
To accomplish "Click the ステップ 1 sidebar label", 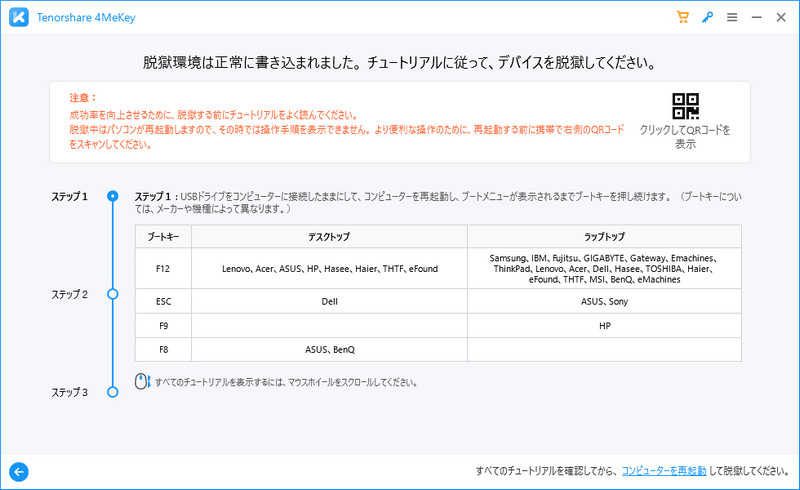I will pyautogui.click(x=69, y=197).
